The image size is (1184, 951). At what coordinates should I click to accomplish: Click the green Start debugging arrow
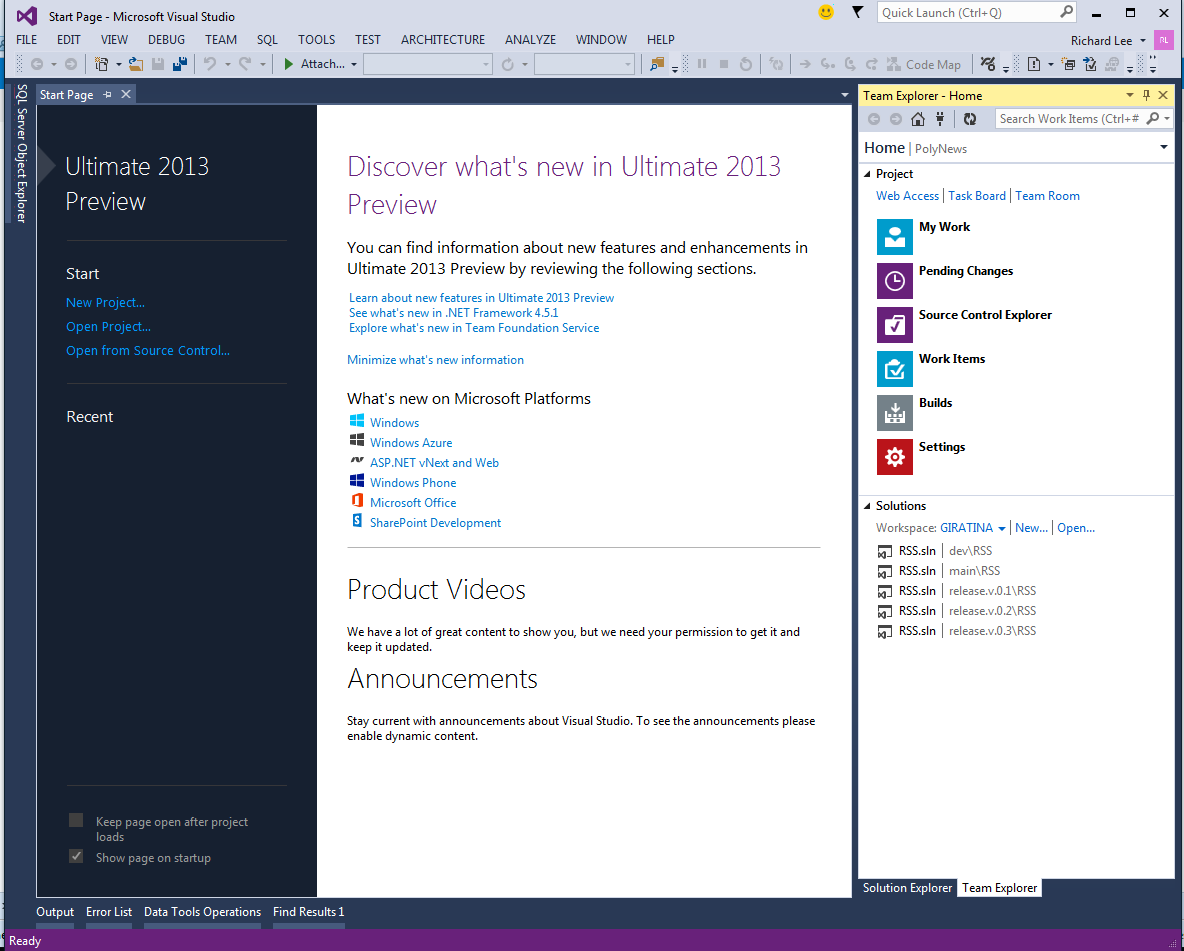[x=288, y=64]
